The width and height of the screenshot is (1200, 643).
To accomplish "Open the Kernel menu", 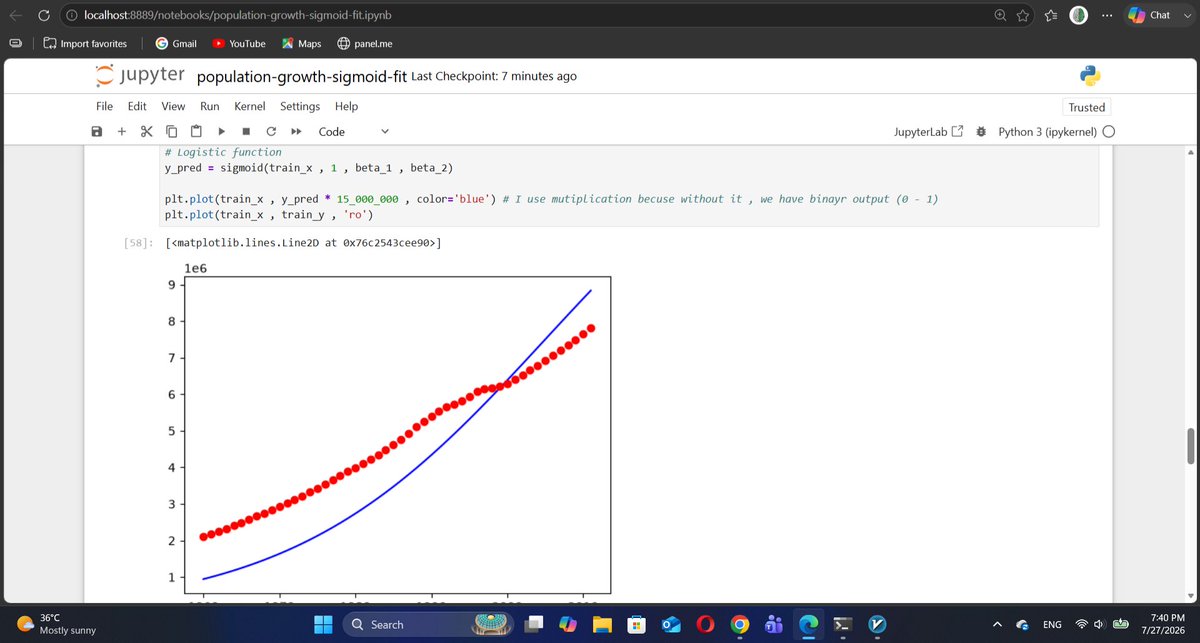I will tap(250, 106).
